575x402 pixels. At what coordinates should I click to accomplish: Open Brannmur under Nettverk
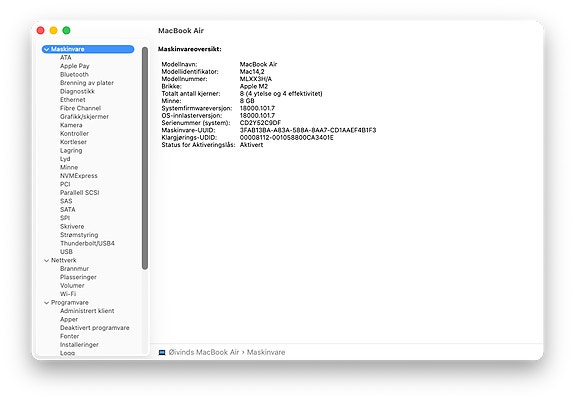tap(74, 268)
